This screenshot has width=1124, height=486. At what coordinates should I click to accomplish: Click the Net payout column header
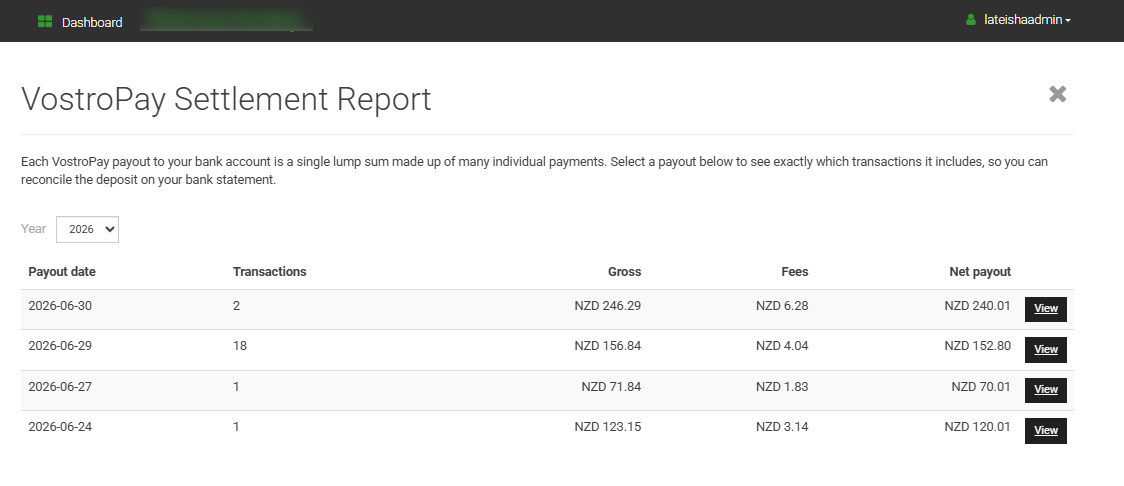point(980,272)
